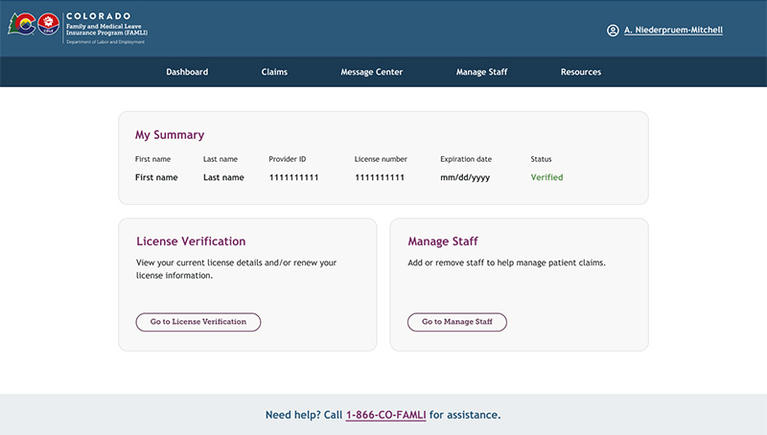This screenshot has width=767, height=435.
Task: Click the Expiration date column label
Action: point(466,159)
